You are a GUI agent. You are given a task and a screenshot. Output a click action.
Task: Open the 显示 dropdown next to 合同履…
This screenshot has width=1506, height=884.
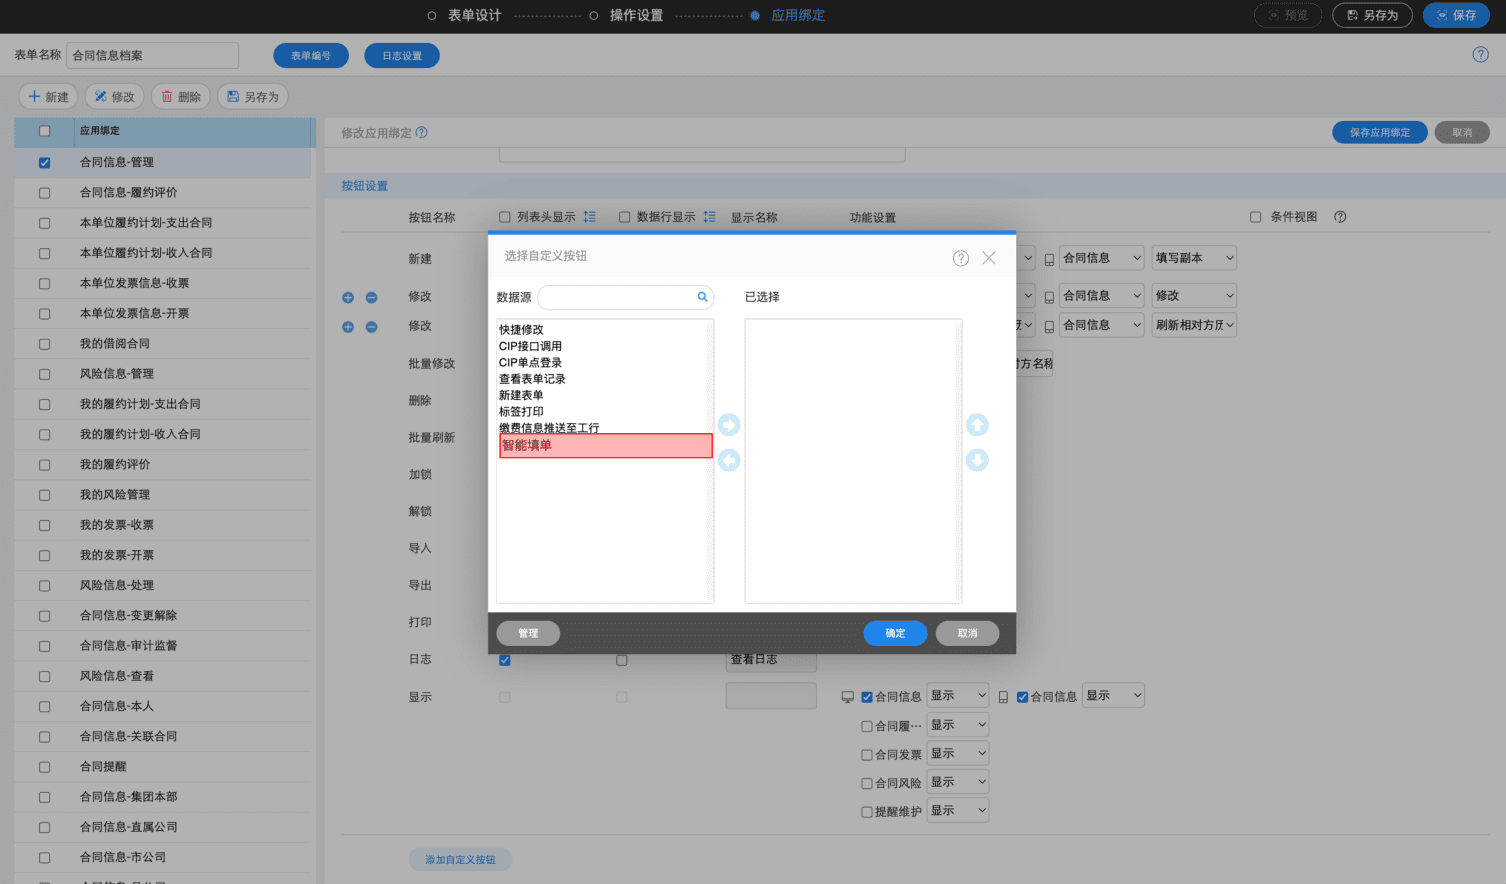(958, 725)
